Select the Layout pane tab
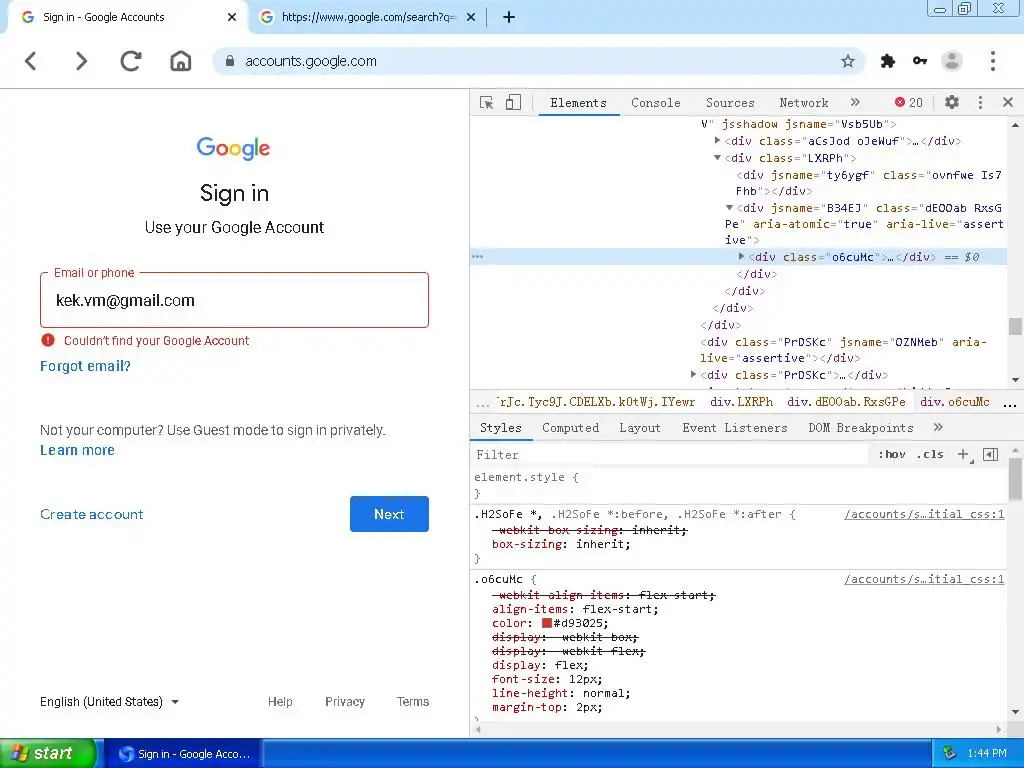 [640, 428]
